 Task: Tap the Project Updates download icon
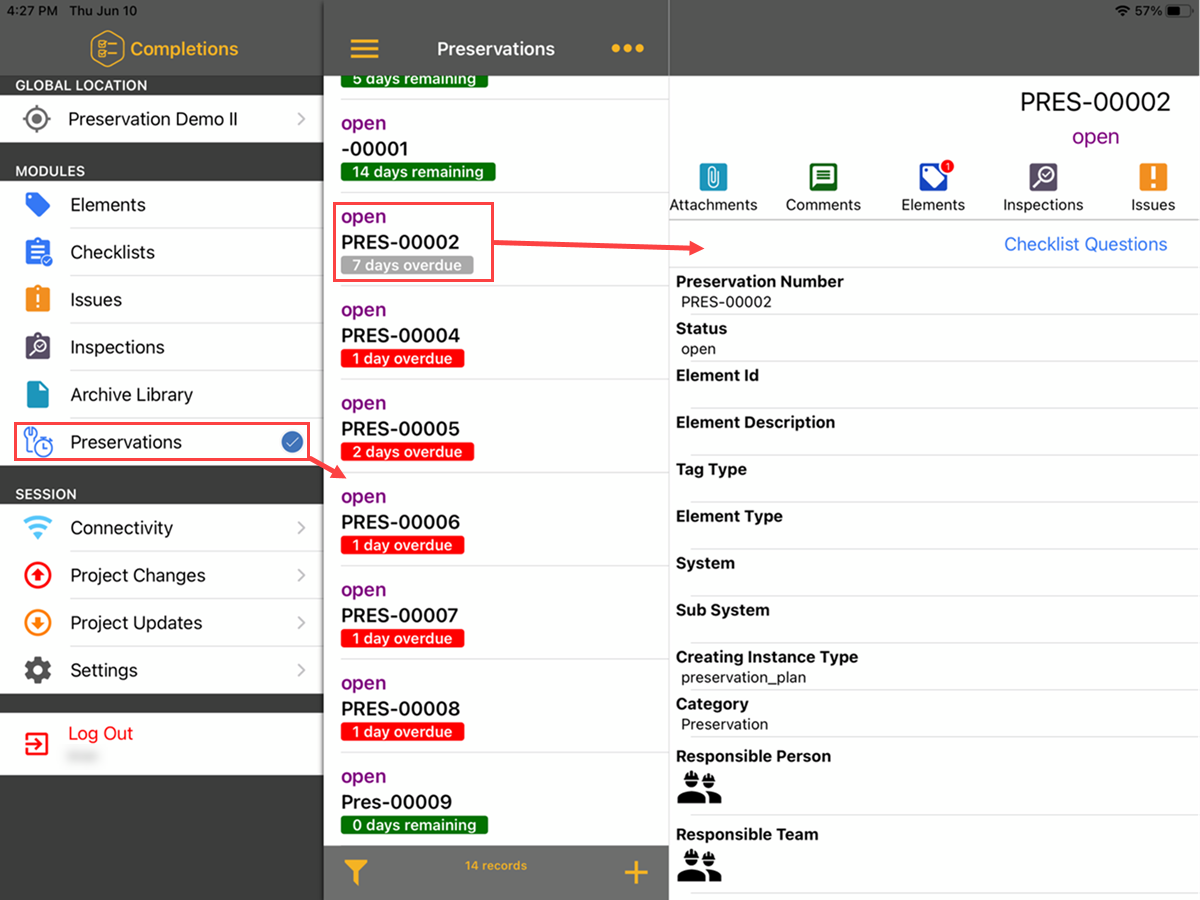38,623
